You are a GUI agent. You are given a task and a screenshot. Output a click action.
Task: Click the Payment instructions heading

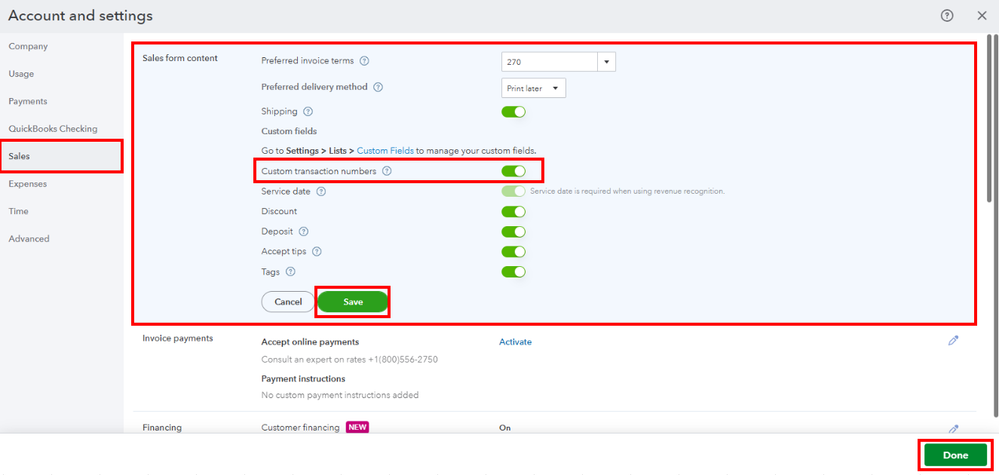click(303, 379)
